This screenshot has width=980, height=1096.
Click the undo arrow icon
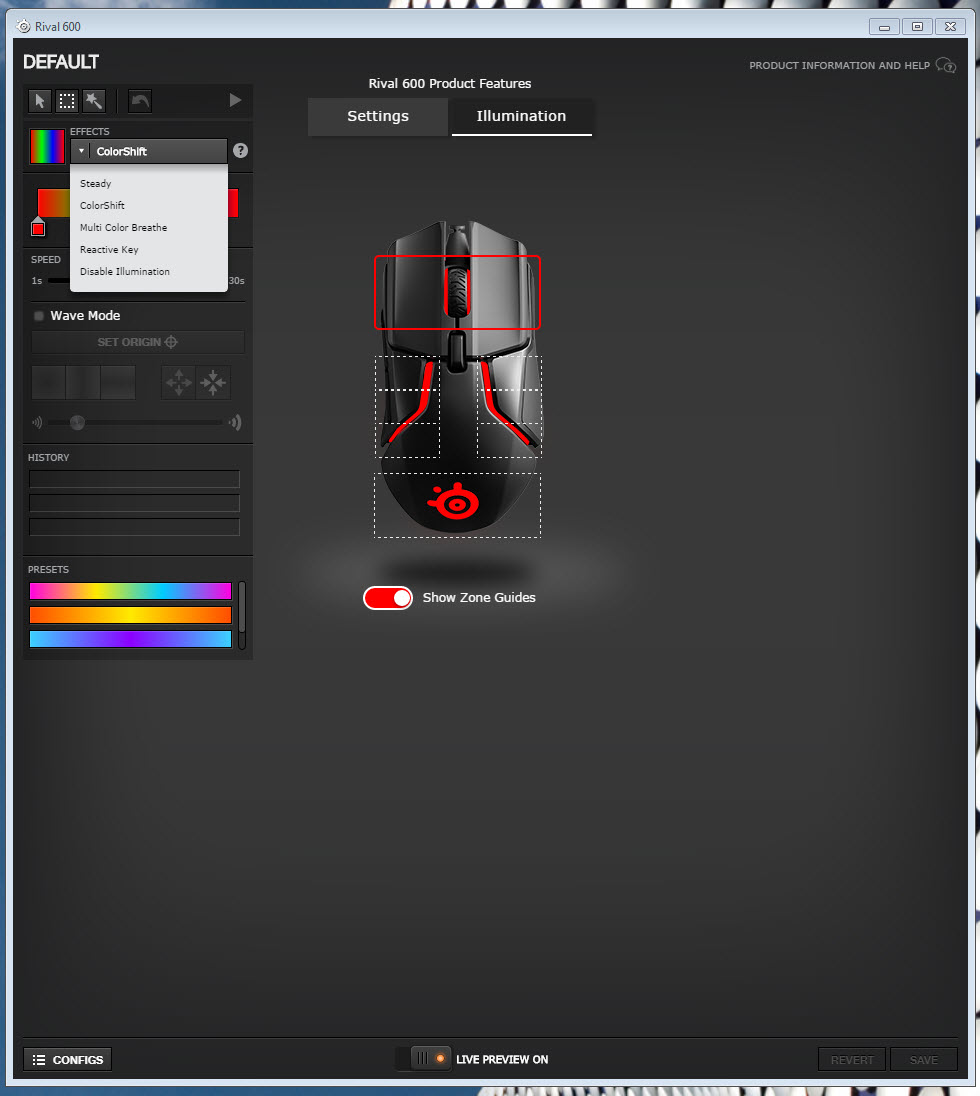pyautogui.click(x=140, y=101)
